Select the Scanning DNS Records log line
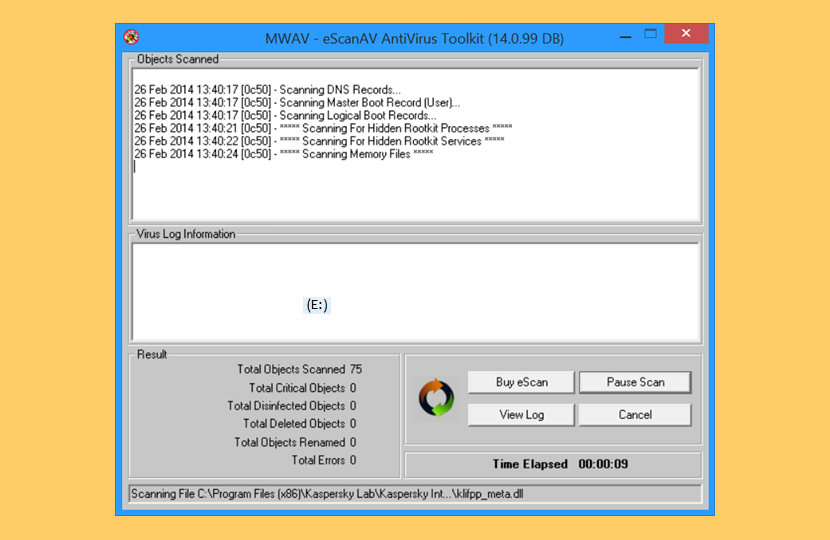This screenshot has height=540, width=830. [x=267, y=90]
